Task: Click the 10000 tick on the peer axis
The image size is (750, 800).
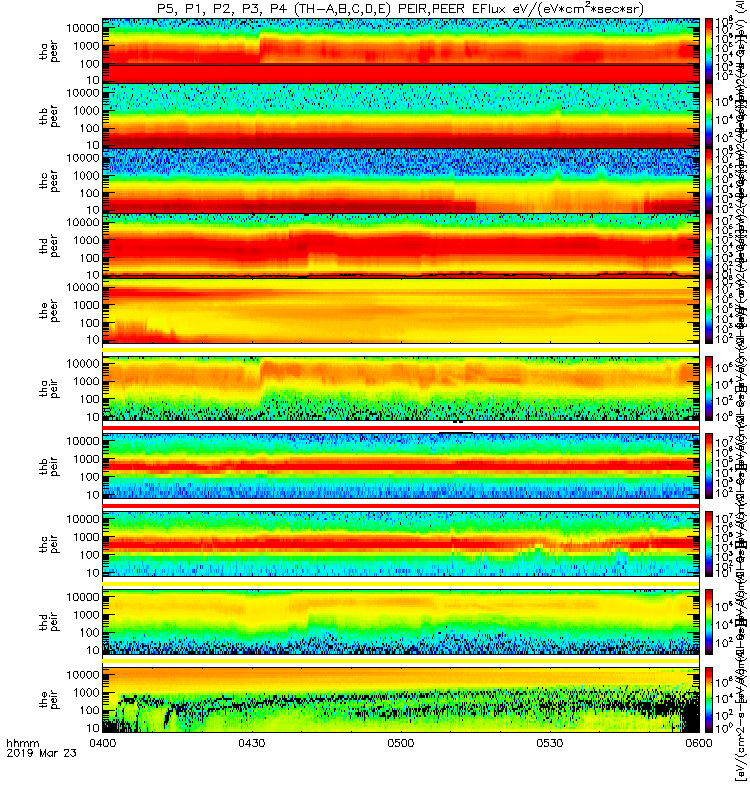Action: [83, 287]
